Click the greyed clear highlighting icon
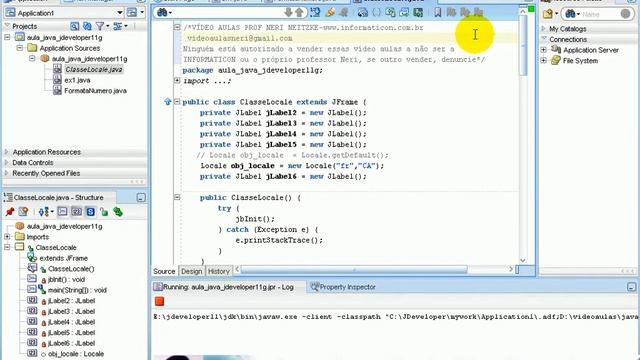Screen dimensions: 640x360 (x=344, y=13)
